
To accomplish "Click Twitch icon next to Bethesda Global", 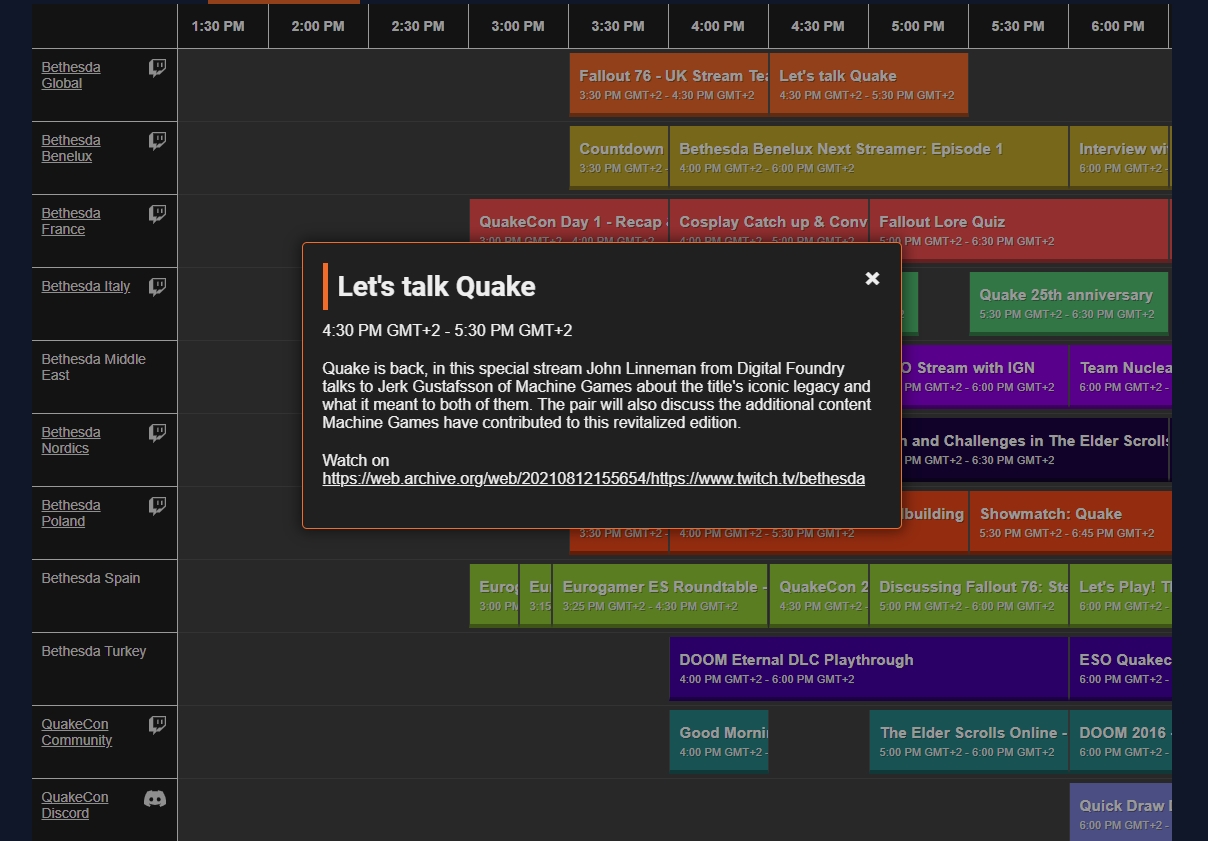I will coord(158,68).
